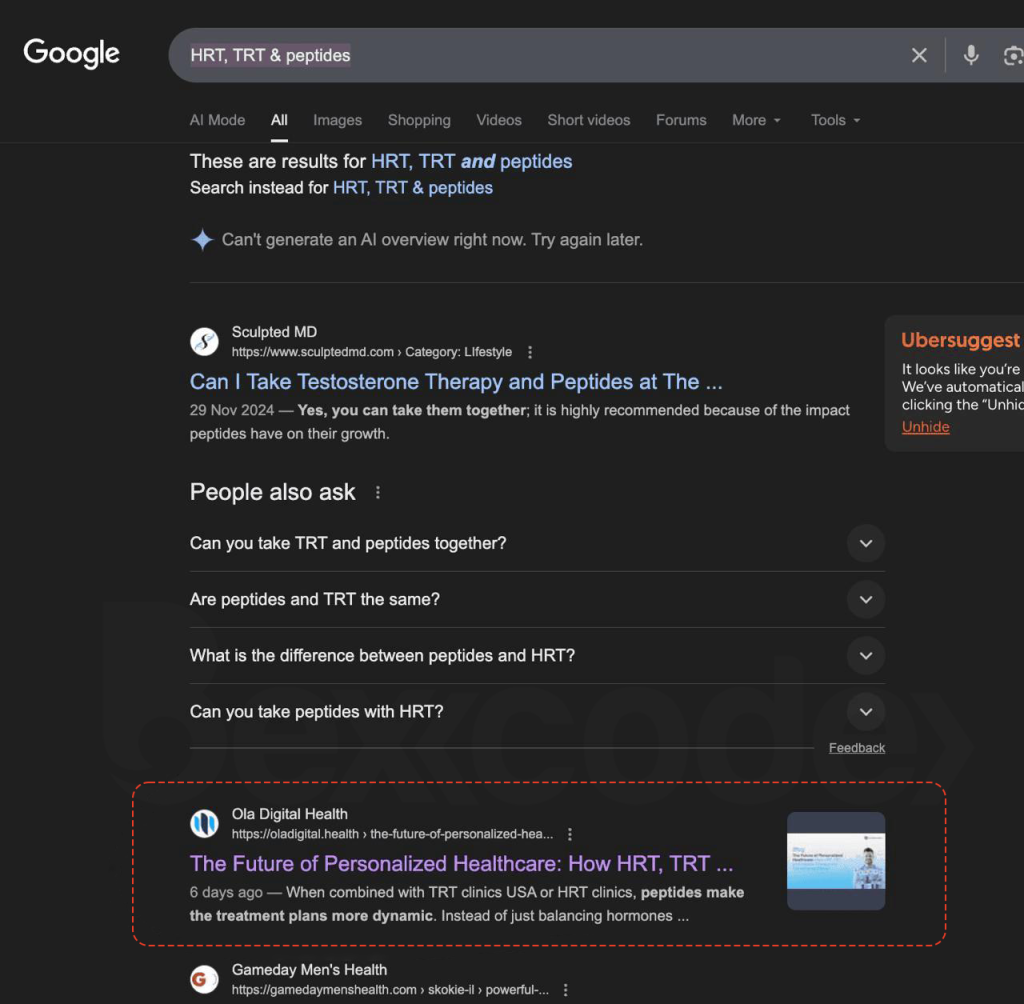Open "The Future of Personalized Healthcare" result link

click(x=461, y=863)
